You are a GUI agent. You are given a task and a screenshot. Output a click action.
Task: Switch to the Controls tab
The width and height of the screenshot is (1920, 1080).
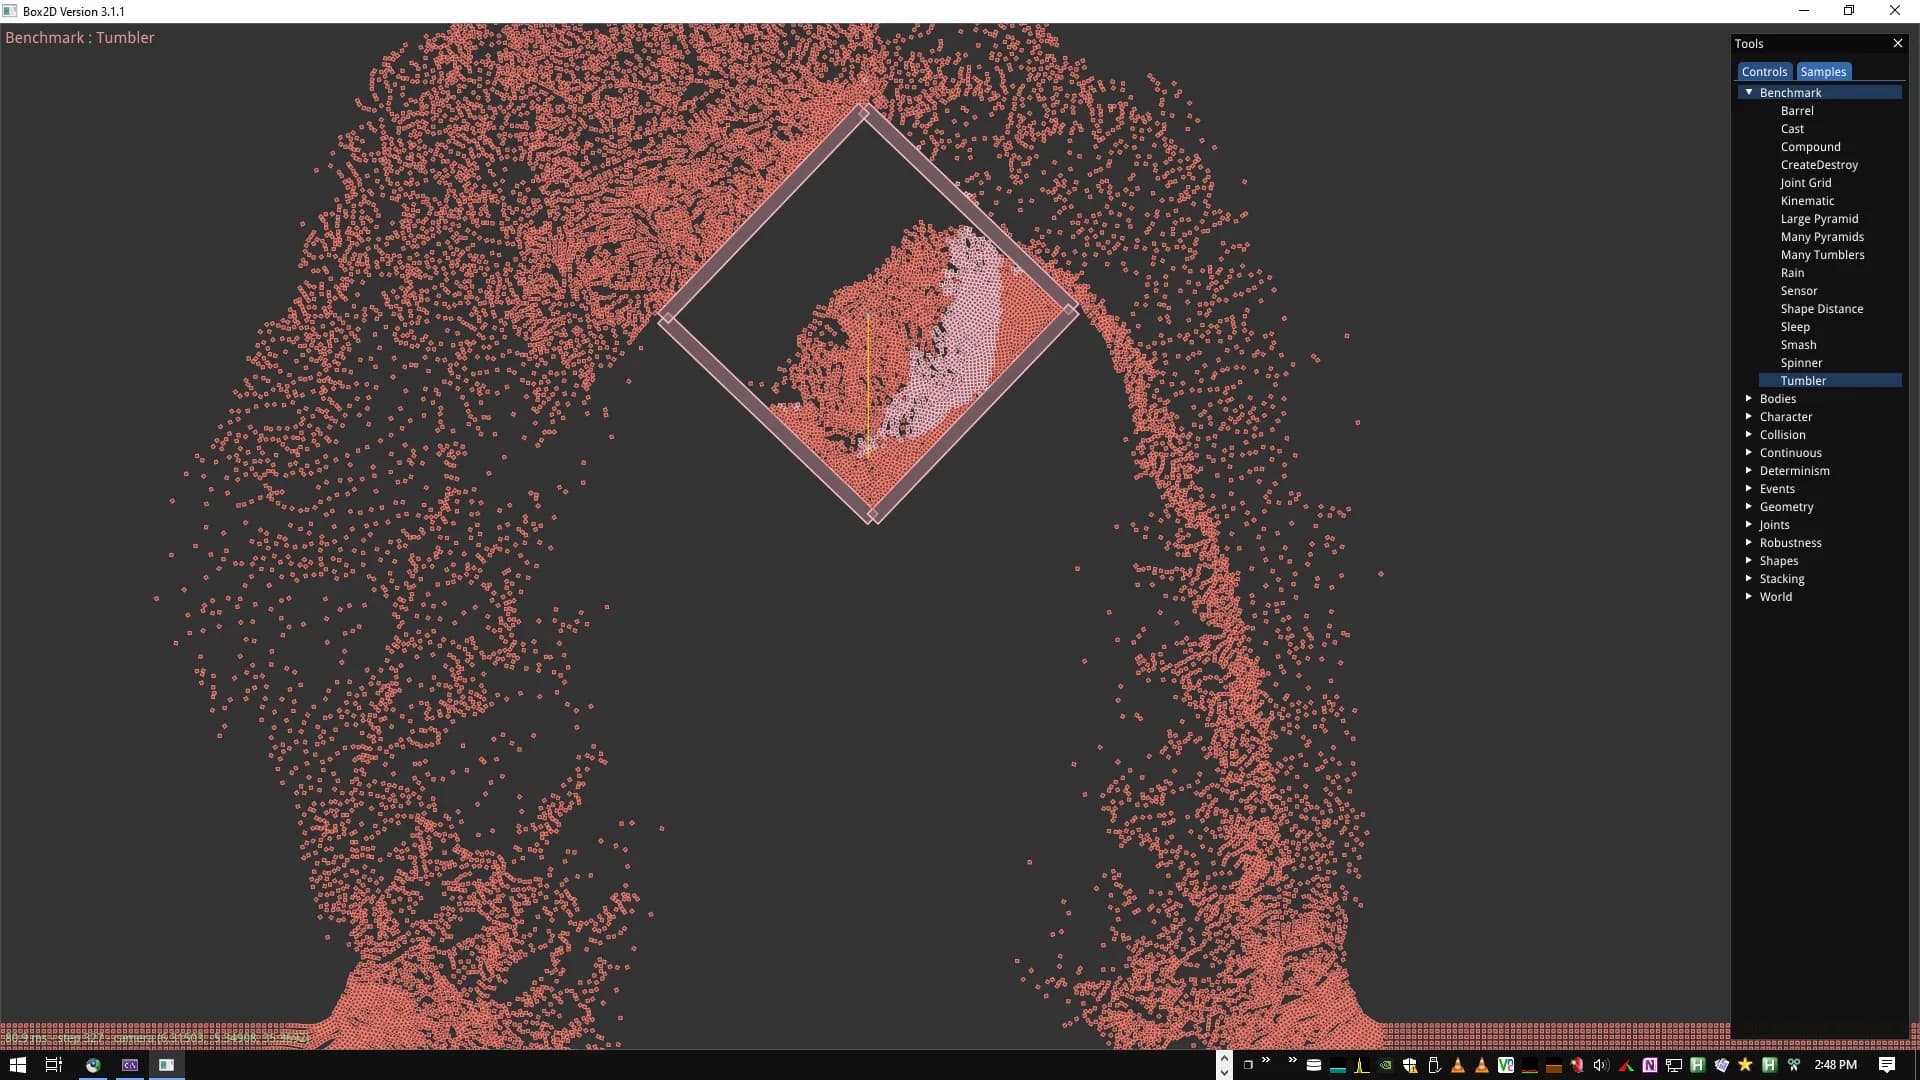point(1764,72)
